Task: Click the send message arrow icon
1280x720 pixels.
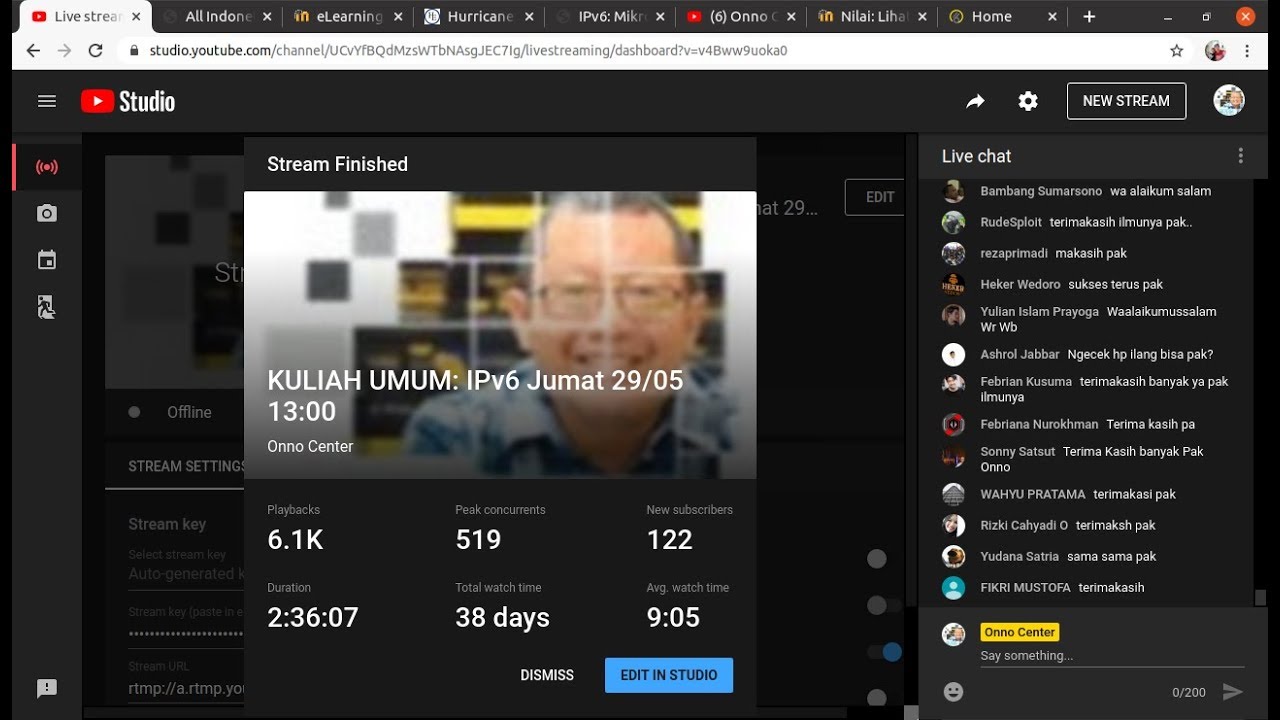Action: [x=1233, y=691]
